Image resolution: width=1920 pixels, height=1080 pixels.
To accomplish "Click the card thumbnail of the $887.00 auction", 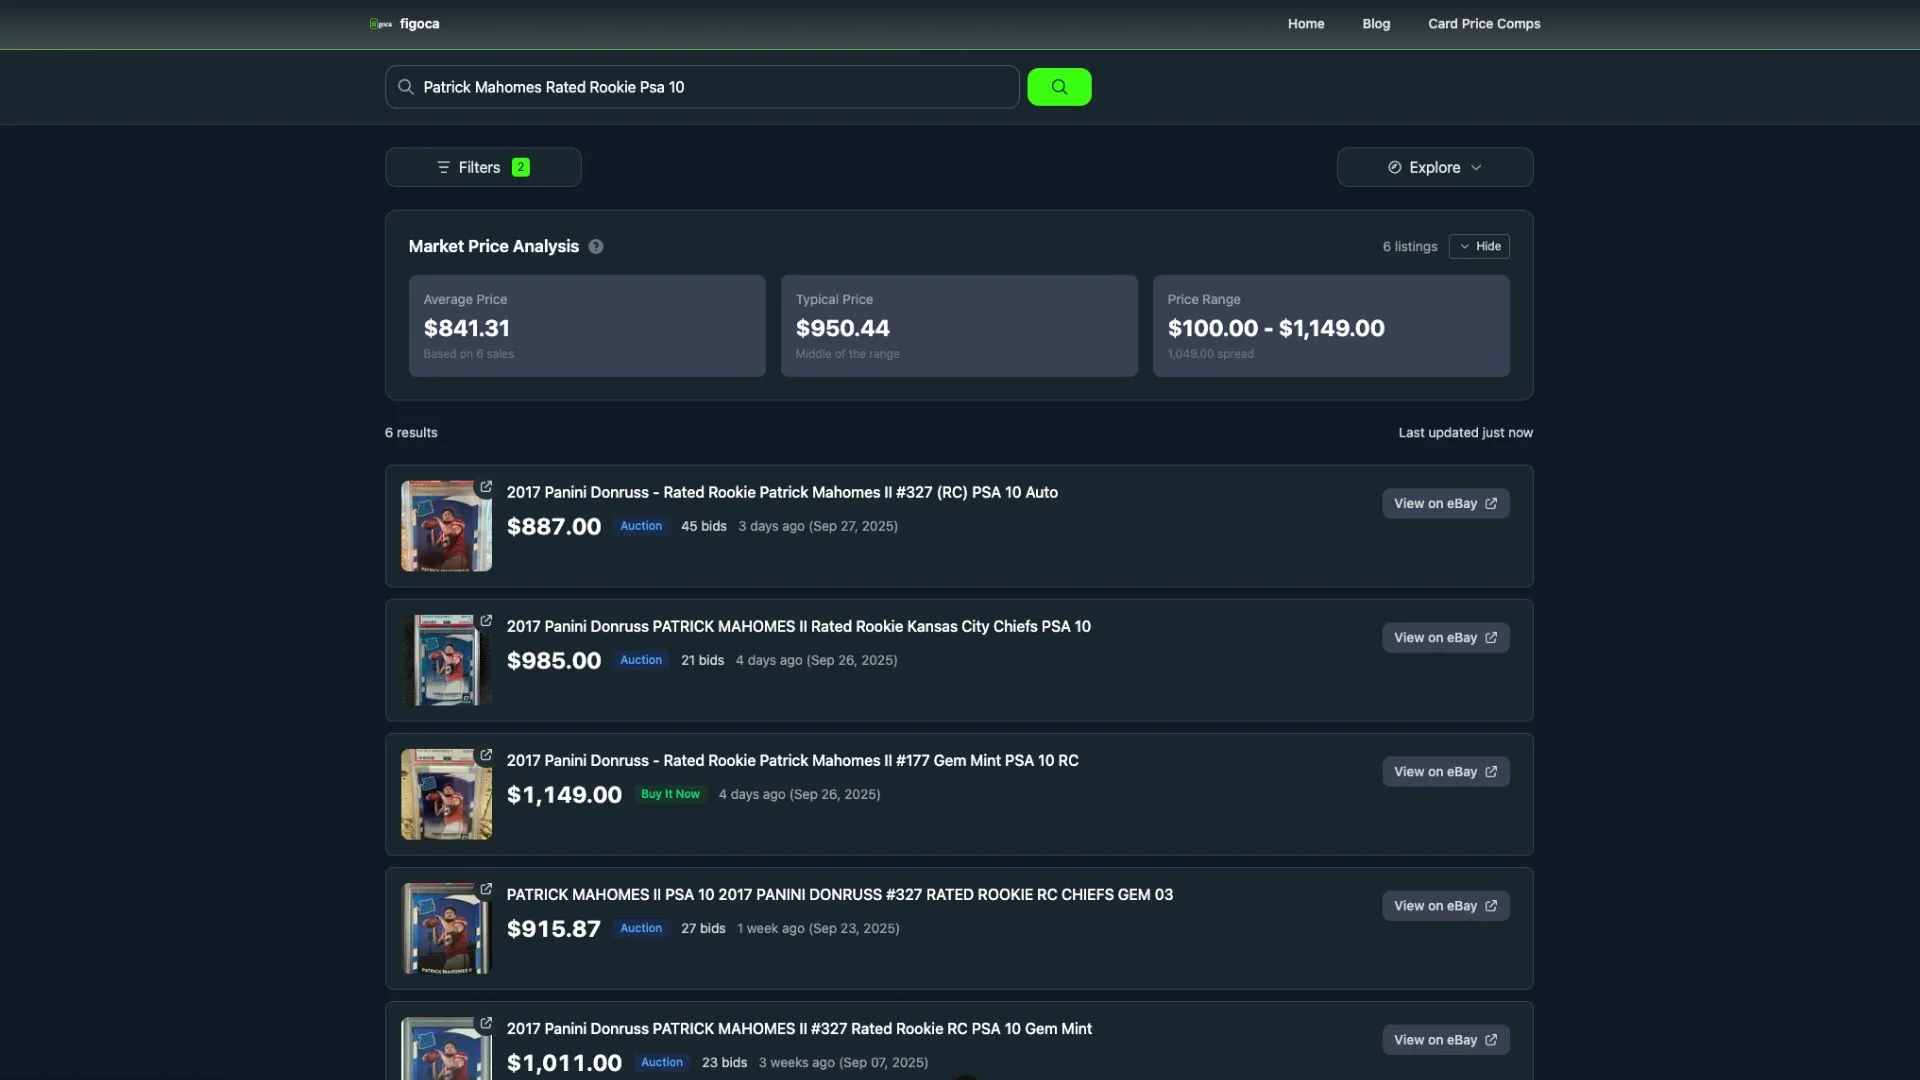I will click(445, 525).
